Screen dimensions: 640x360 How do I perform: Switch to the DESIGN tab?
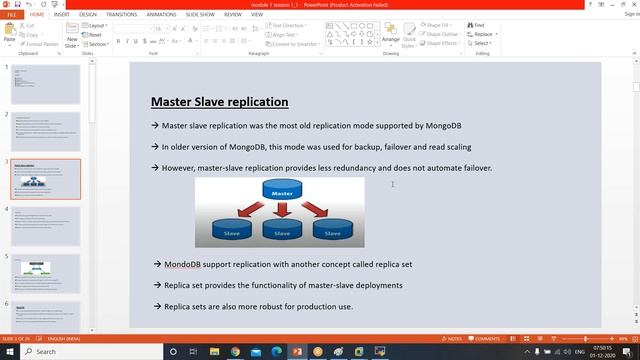click(x=88, y=14)
